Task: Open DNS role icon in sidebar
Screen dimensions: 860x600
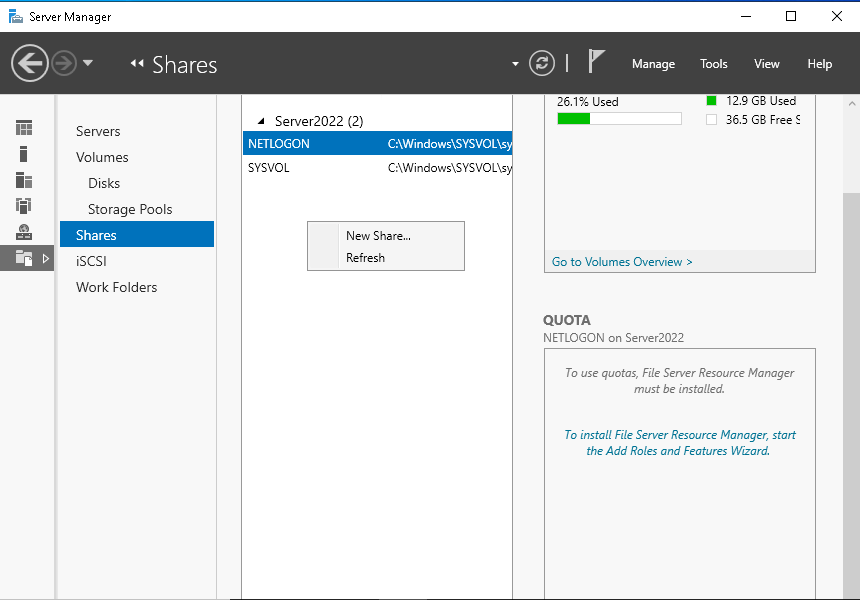Action: tap(24, 232)
